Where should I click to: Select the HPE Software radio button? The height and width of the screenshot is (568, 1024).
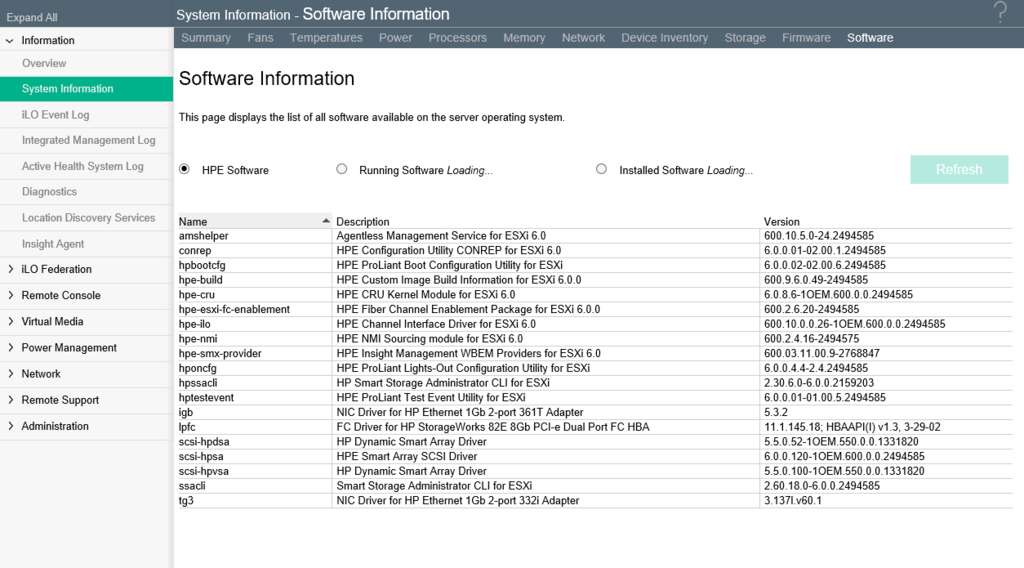coord(185,169)
